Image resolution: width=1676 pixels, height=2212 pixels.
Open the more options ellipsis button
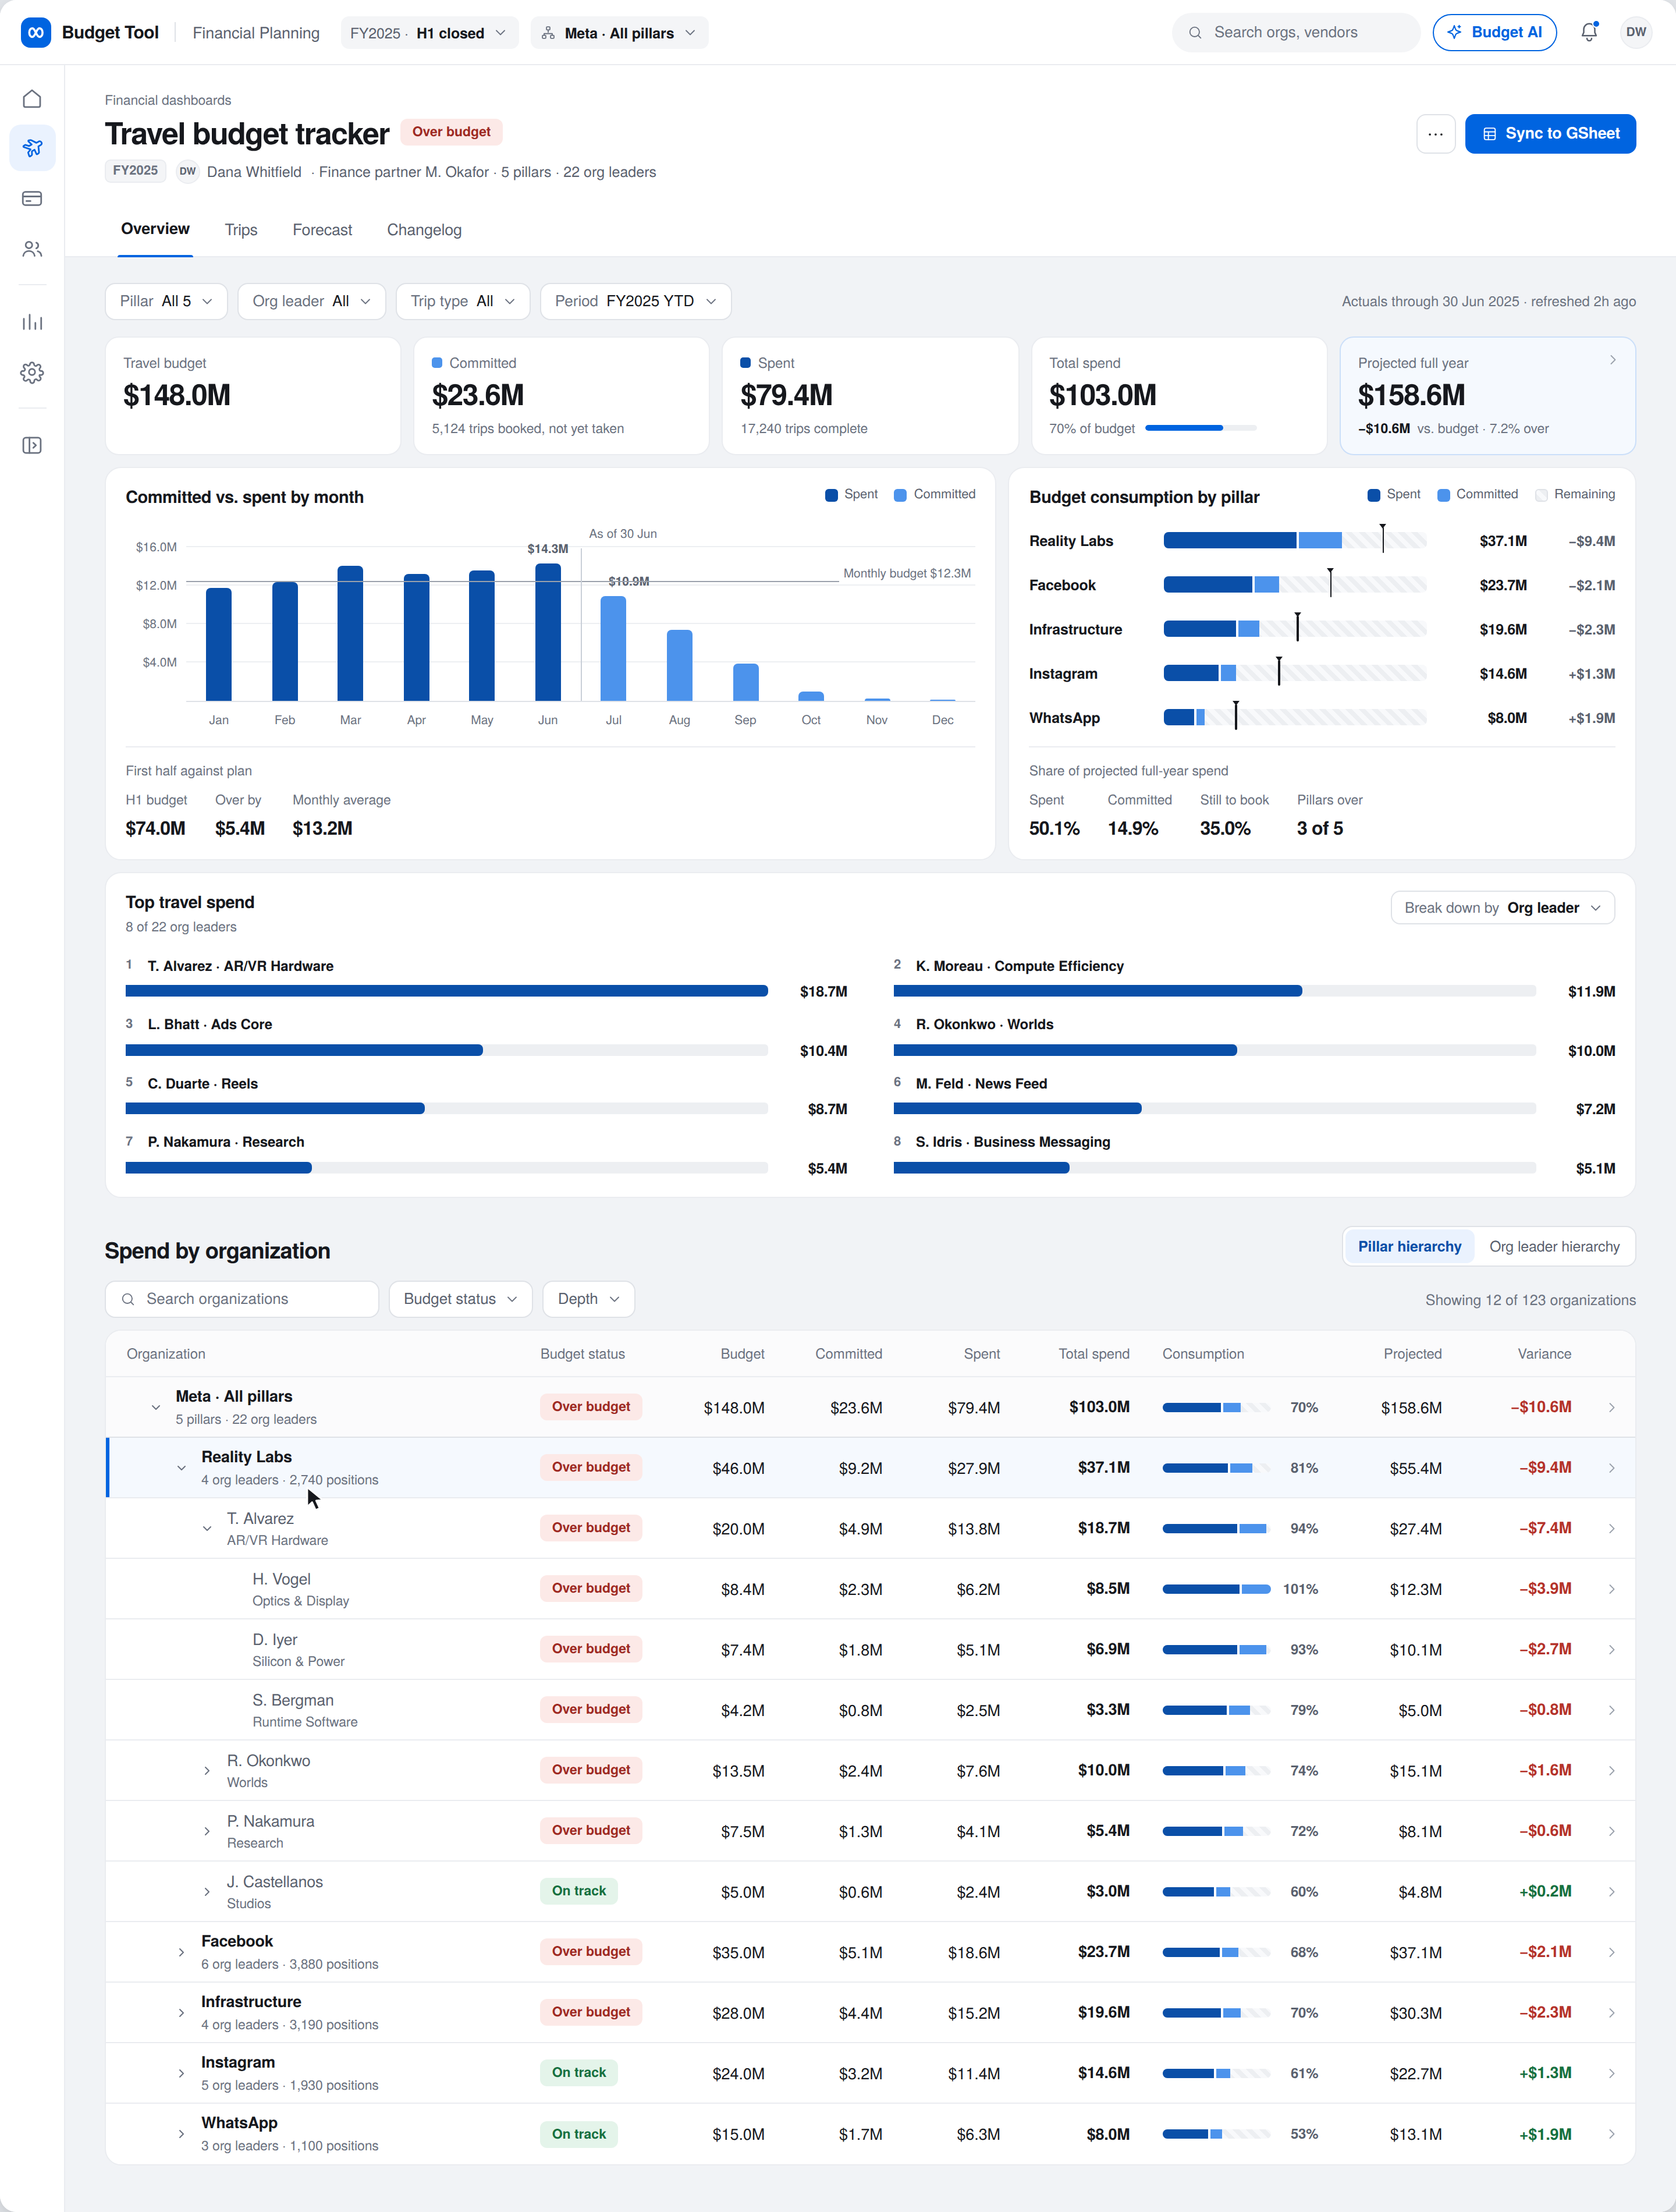1435,133
